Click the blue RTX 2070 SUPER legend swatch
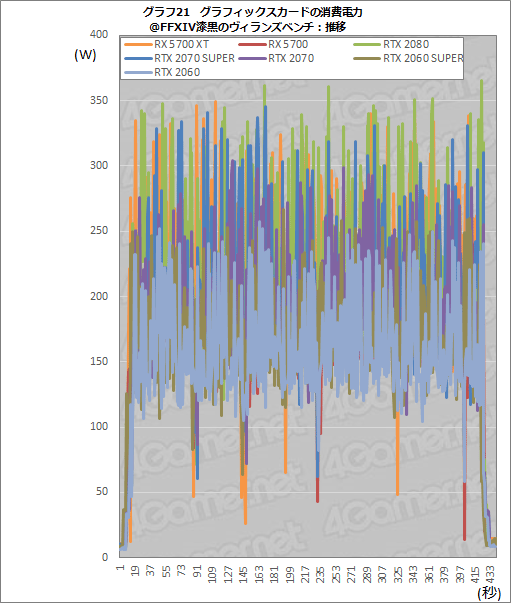Screen dimensions: 511x603 click(x=138, y=58)
